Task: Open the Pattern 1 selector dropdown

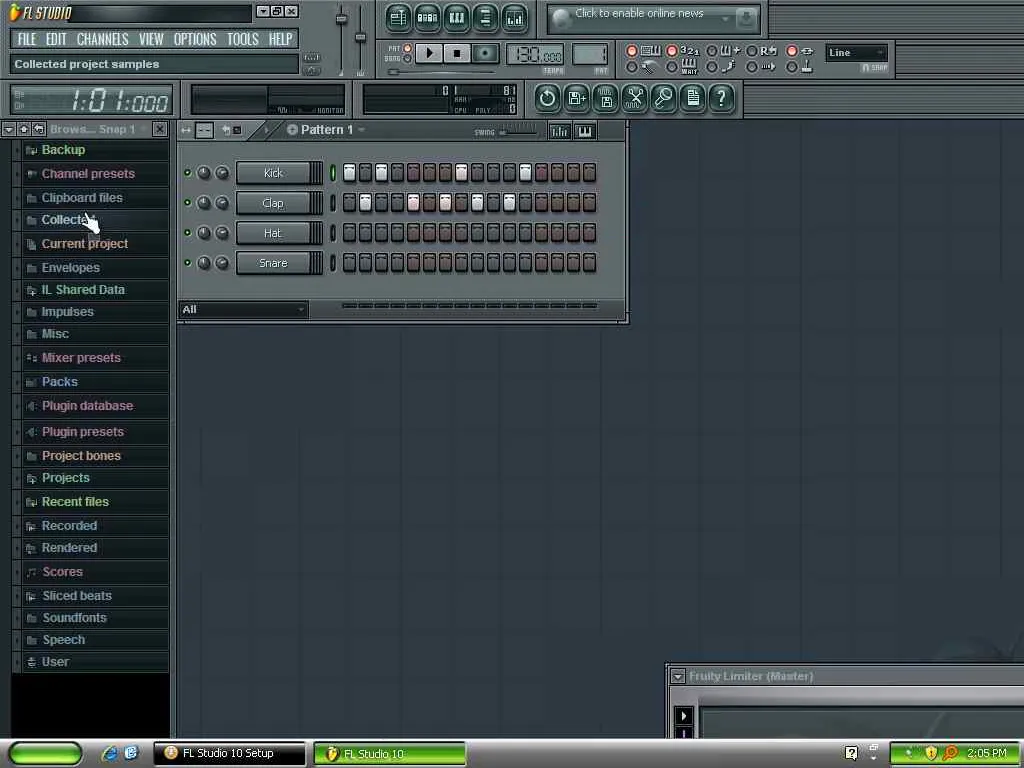Action: [x=326, y=130]
